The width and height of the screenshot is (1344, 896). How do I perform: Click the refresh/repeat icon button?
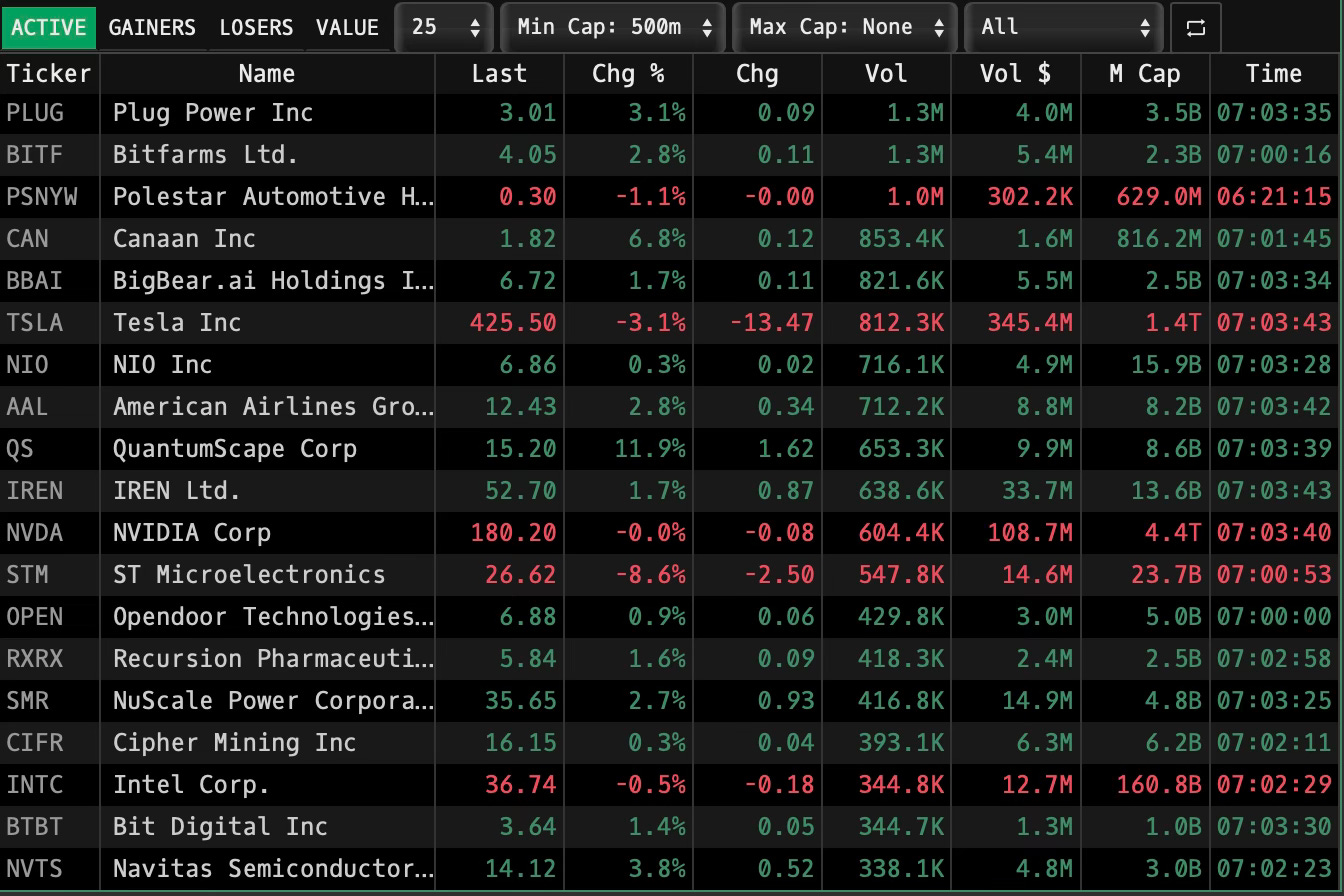pos(1195,27)
